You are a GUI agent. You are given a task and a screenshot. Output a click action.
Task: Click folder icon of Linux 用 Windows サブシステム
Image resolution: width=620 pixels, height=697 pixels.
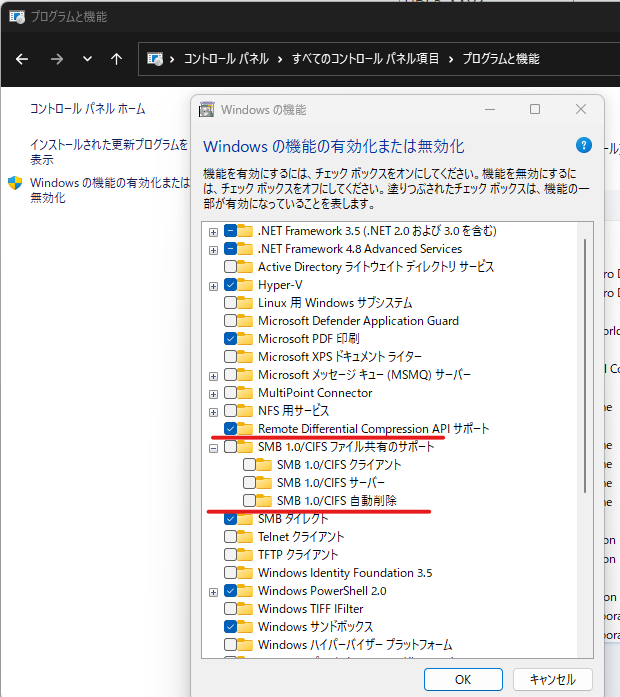[245, 303]
